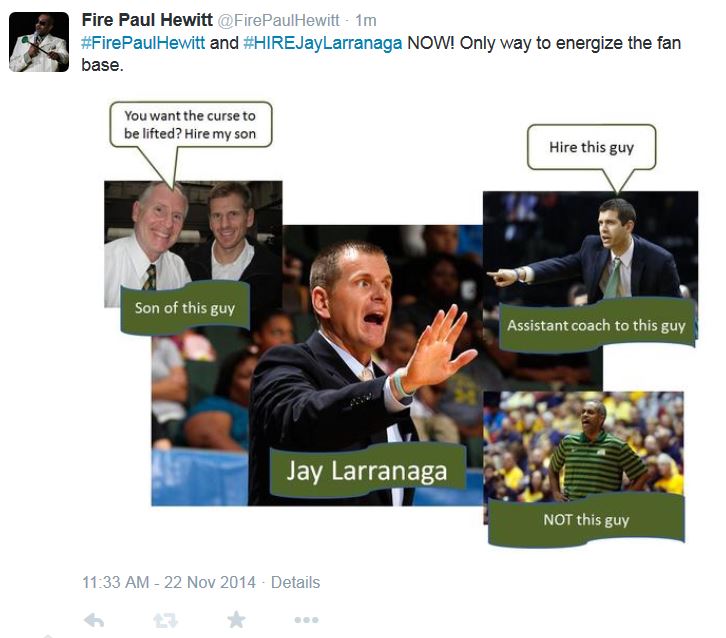Retweet this post using retweet icon
Screen dimensions: 726x638
(x=165, y=620)
